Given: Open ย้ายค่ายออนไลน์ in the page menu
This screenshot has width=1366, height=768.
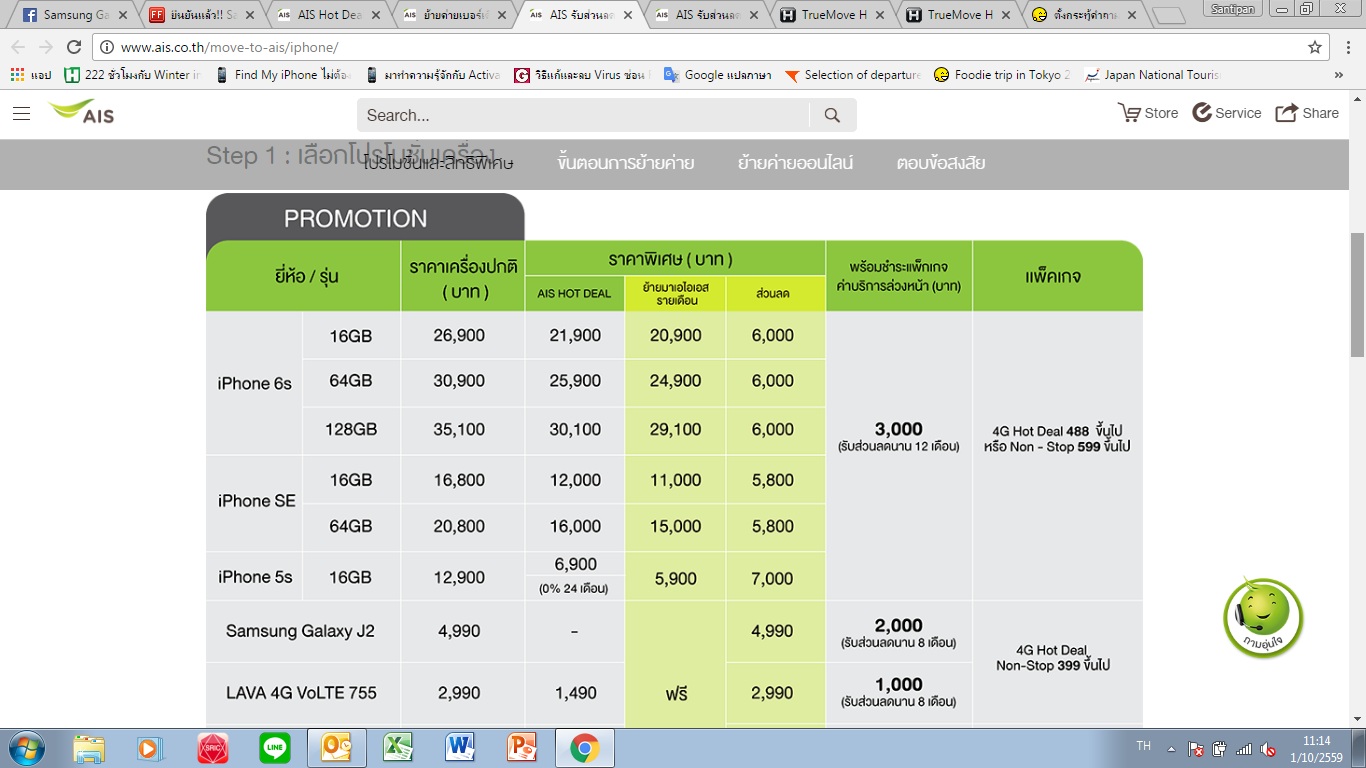Looking at the screenshot, I should click(795, 163).
